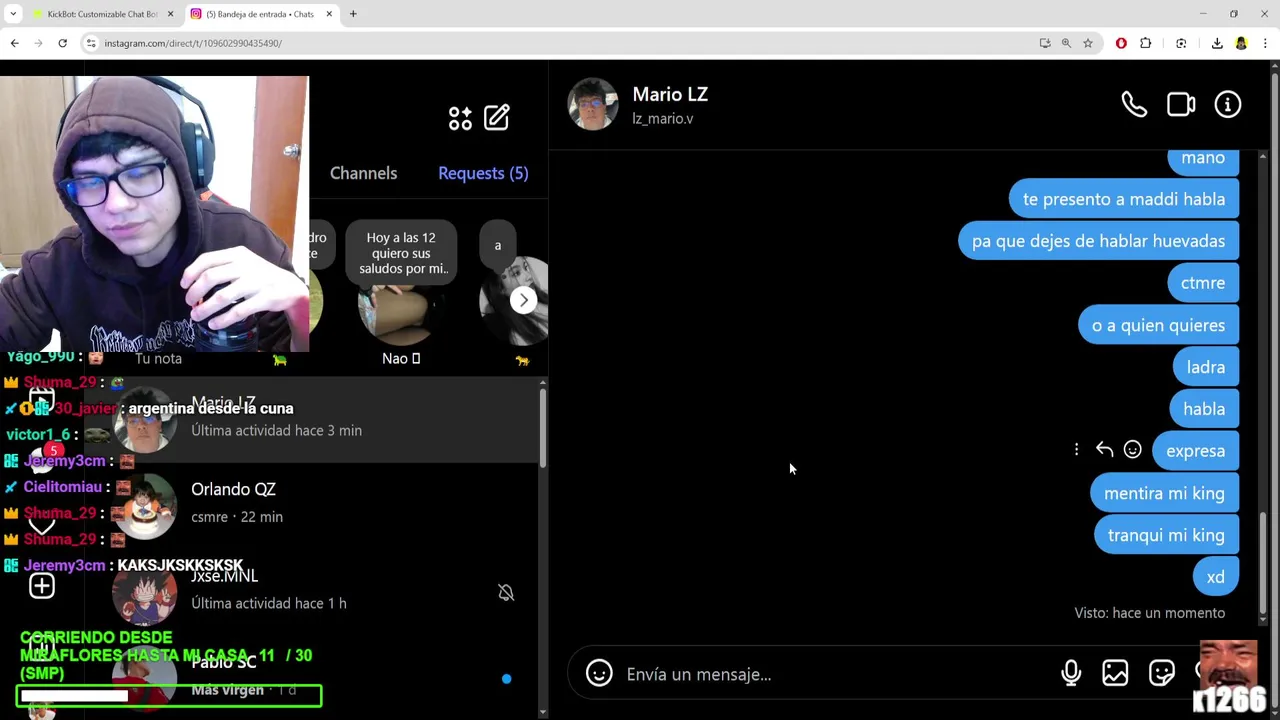
Task: Switch to the Channels tab
Action: click(363, 173)
